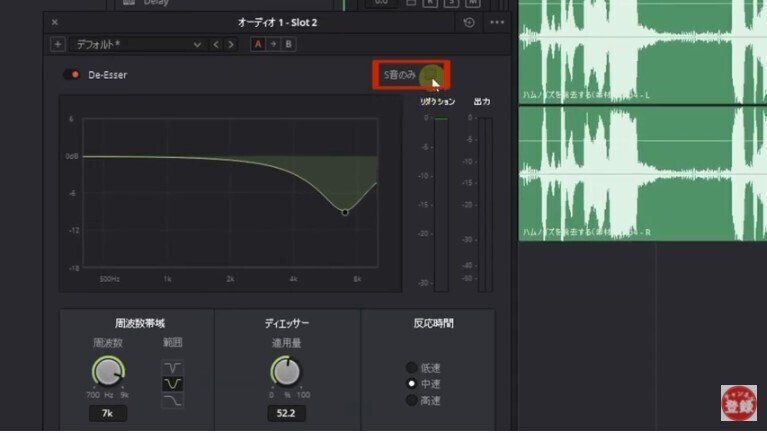Copy A settings to B arrow
The height and width of the screenshot is (433, 767).
[x=273, y=45]
